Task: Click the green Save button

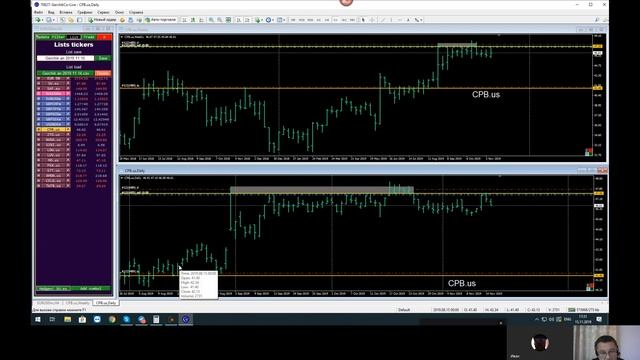Action: coord(103,58)
